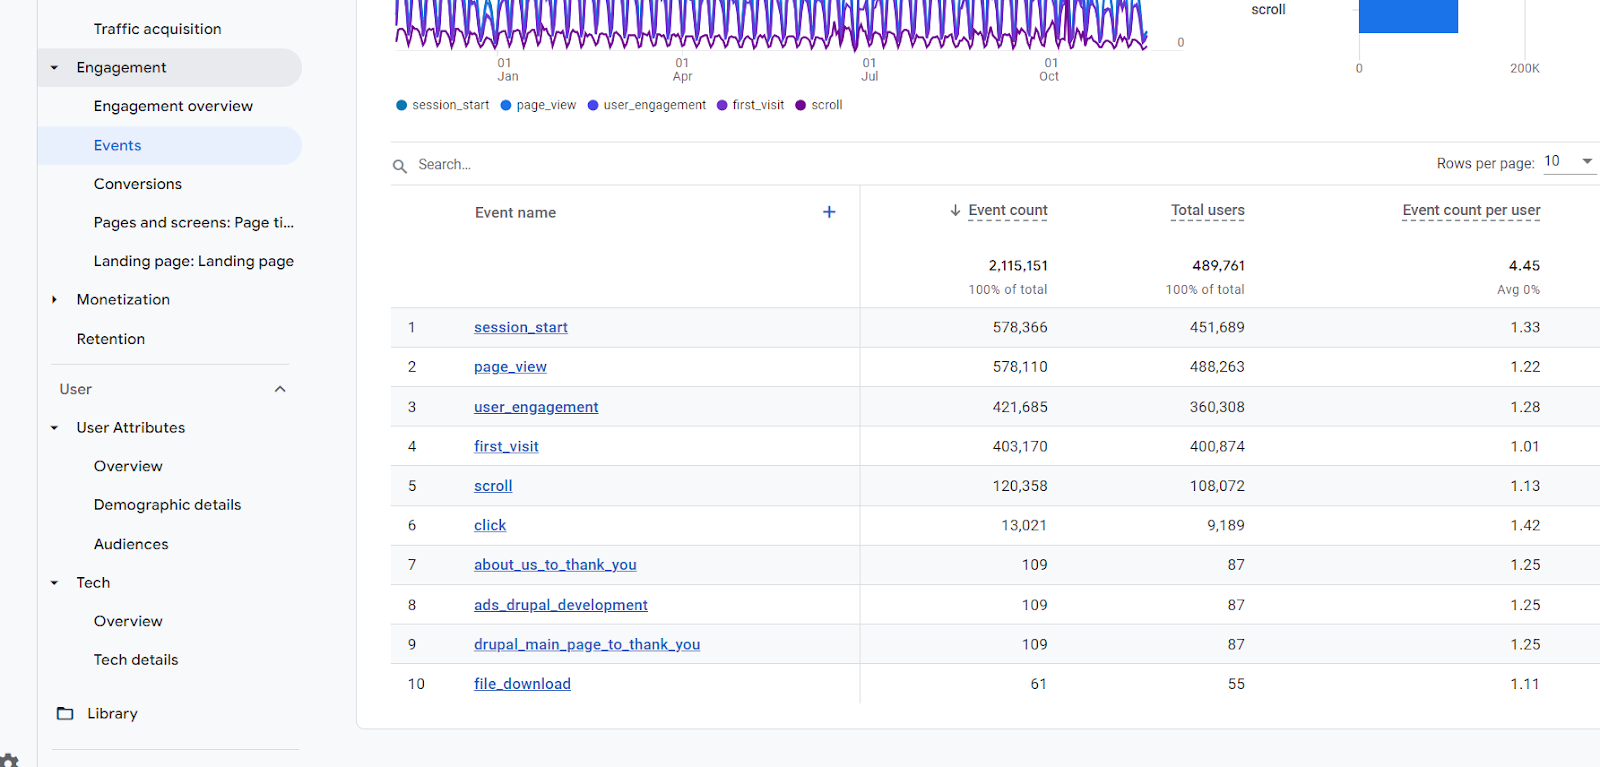Screen dimensions: 1600x767
Task: Select Demographic details in sidebar
Action: coord(167,505)
